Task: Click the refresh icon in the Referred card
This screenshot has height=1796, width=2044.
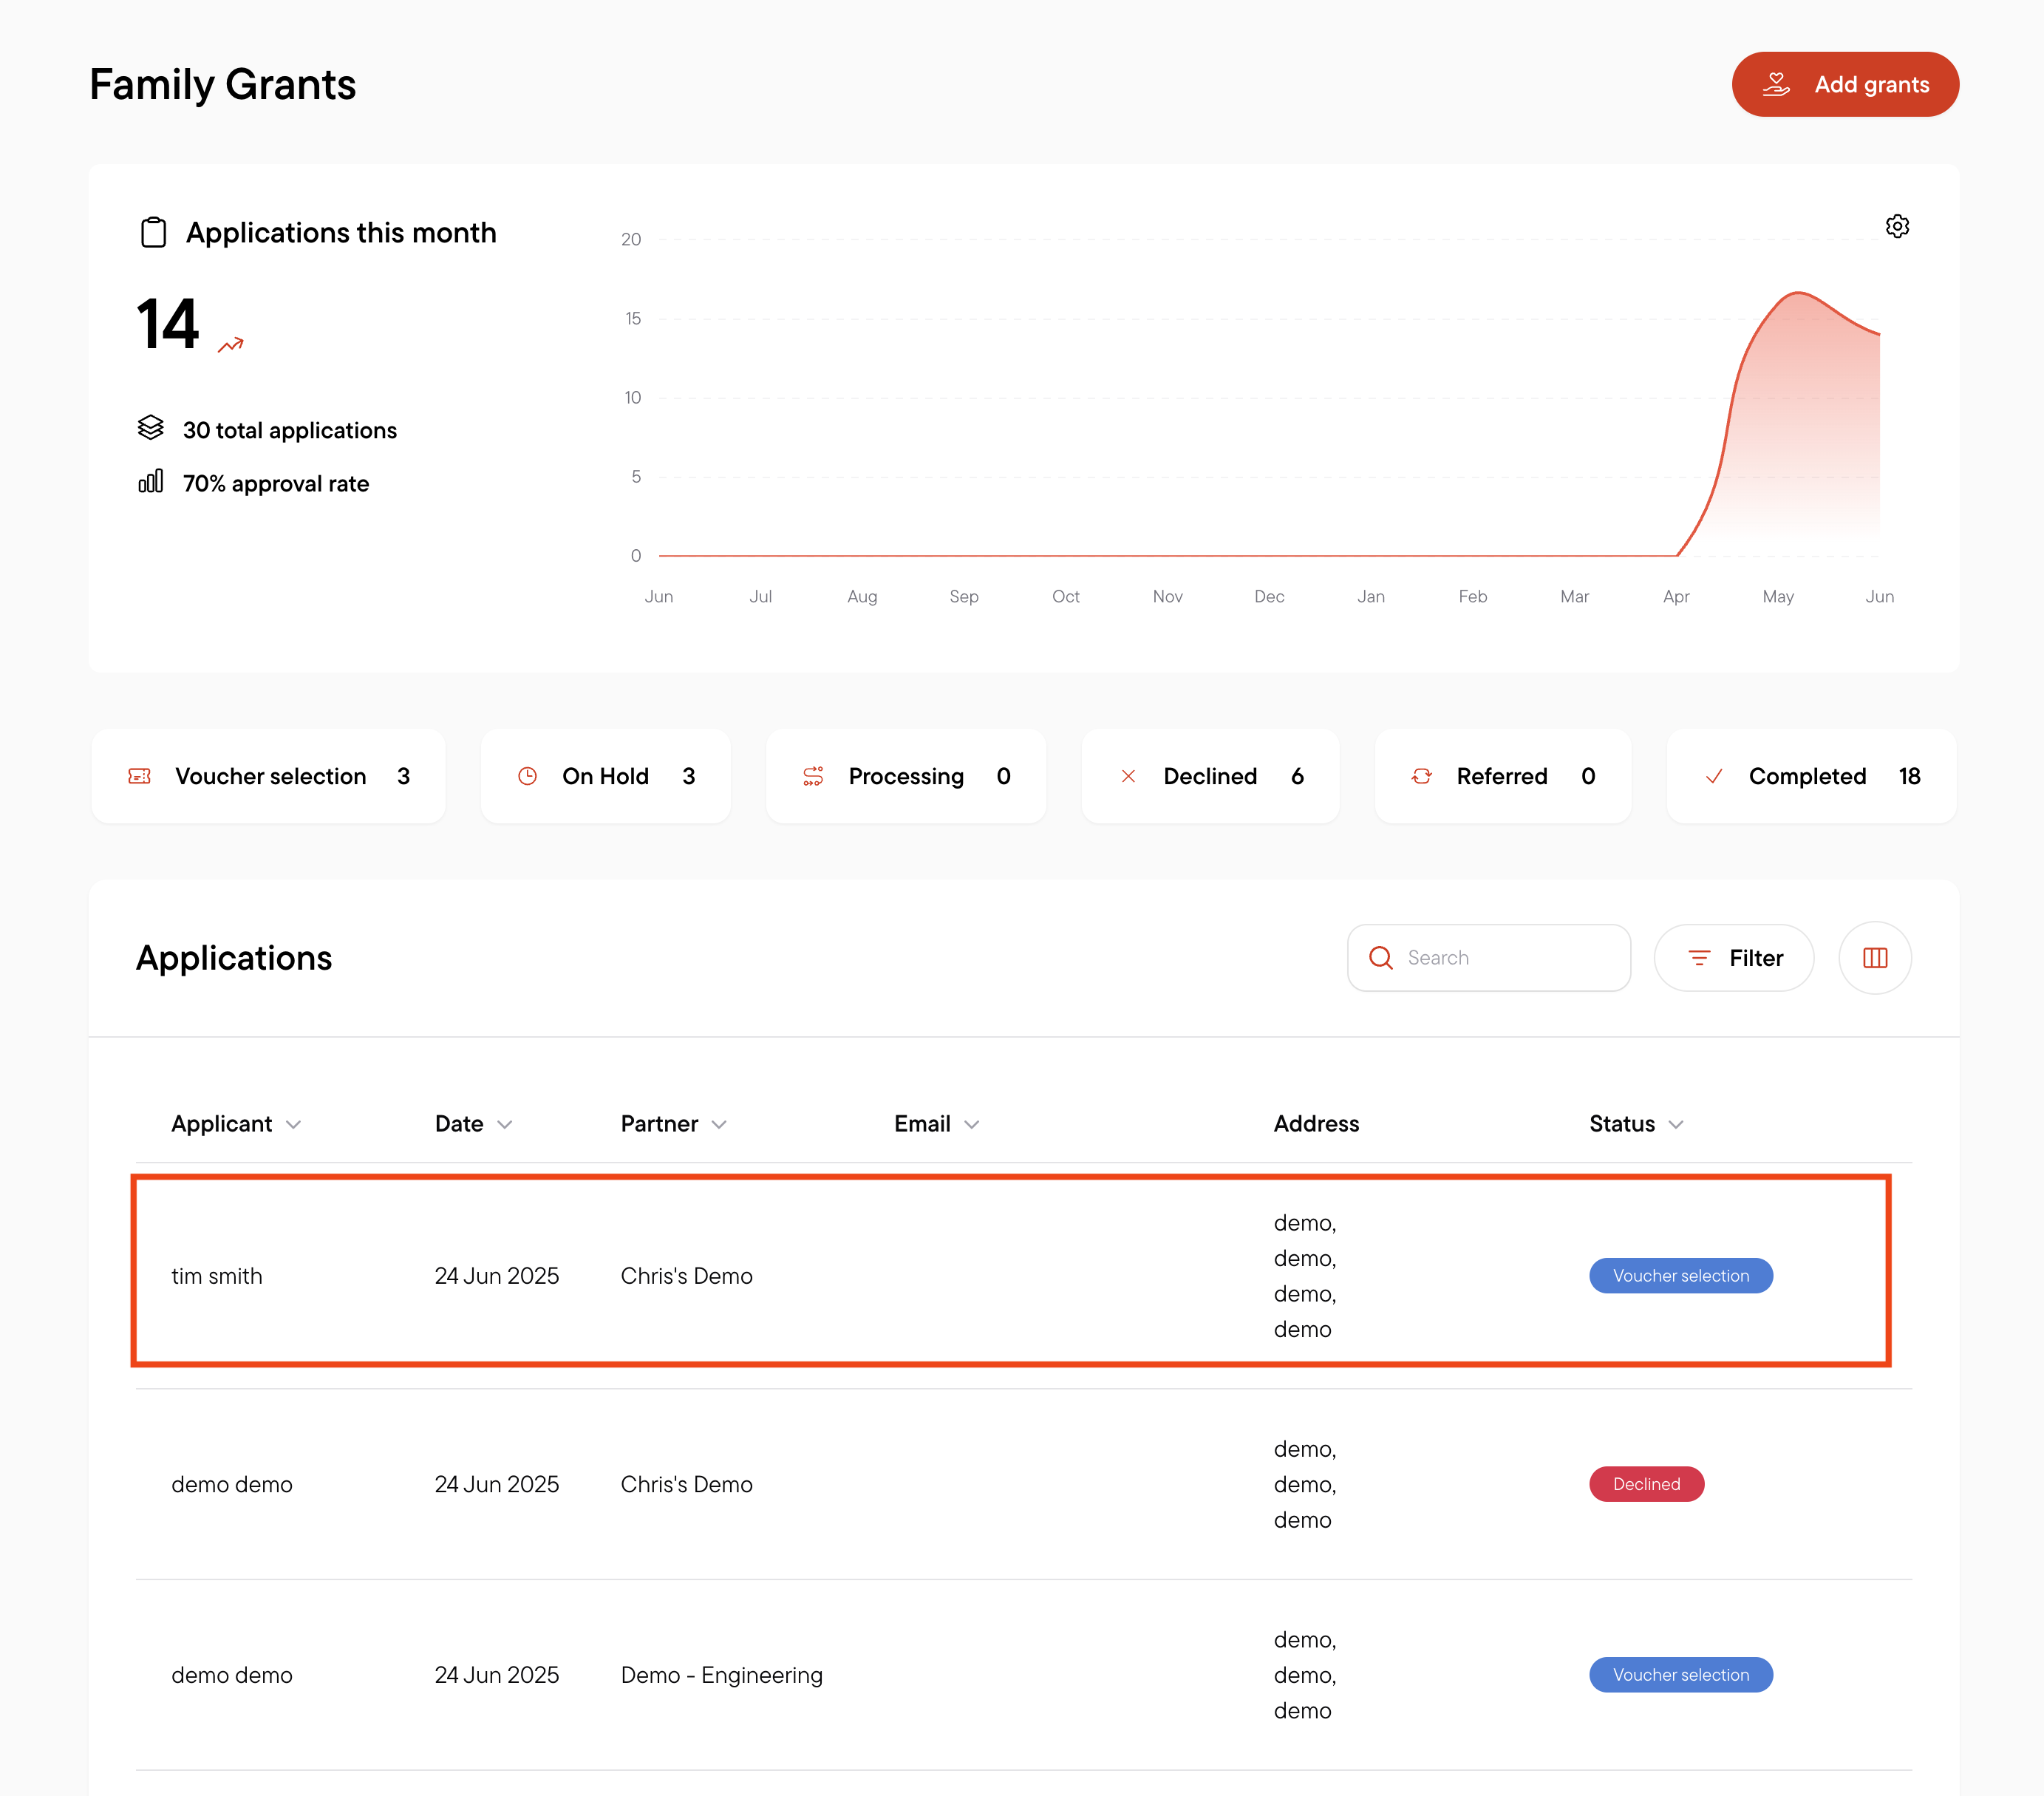Action: pyautogui.click(x=1421, y=776)
